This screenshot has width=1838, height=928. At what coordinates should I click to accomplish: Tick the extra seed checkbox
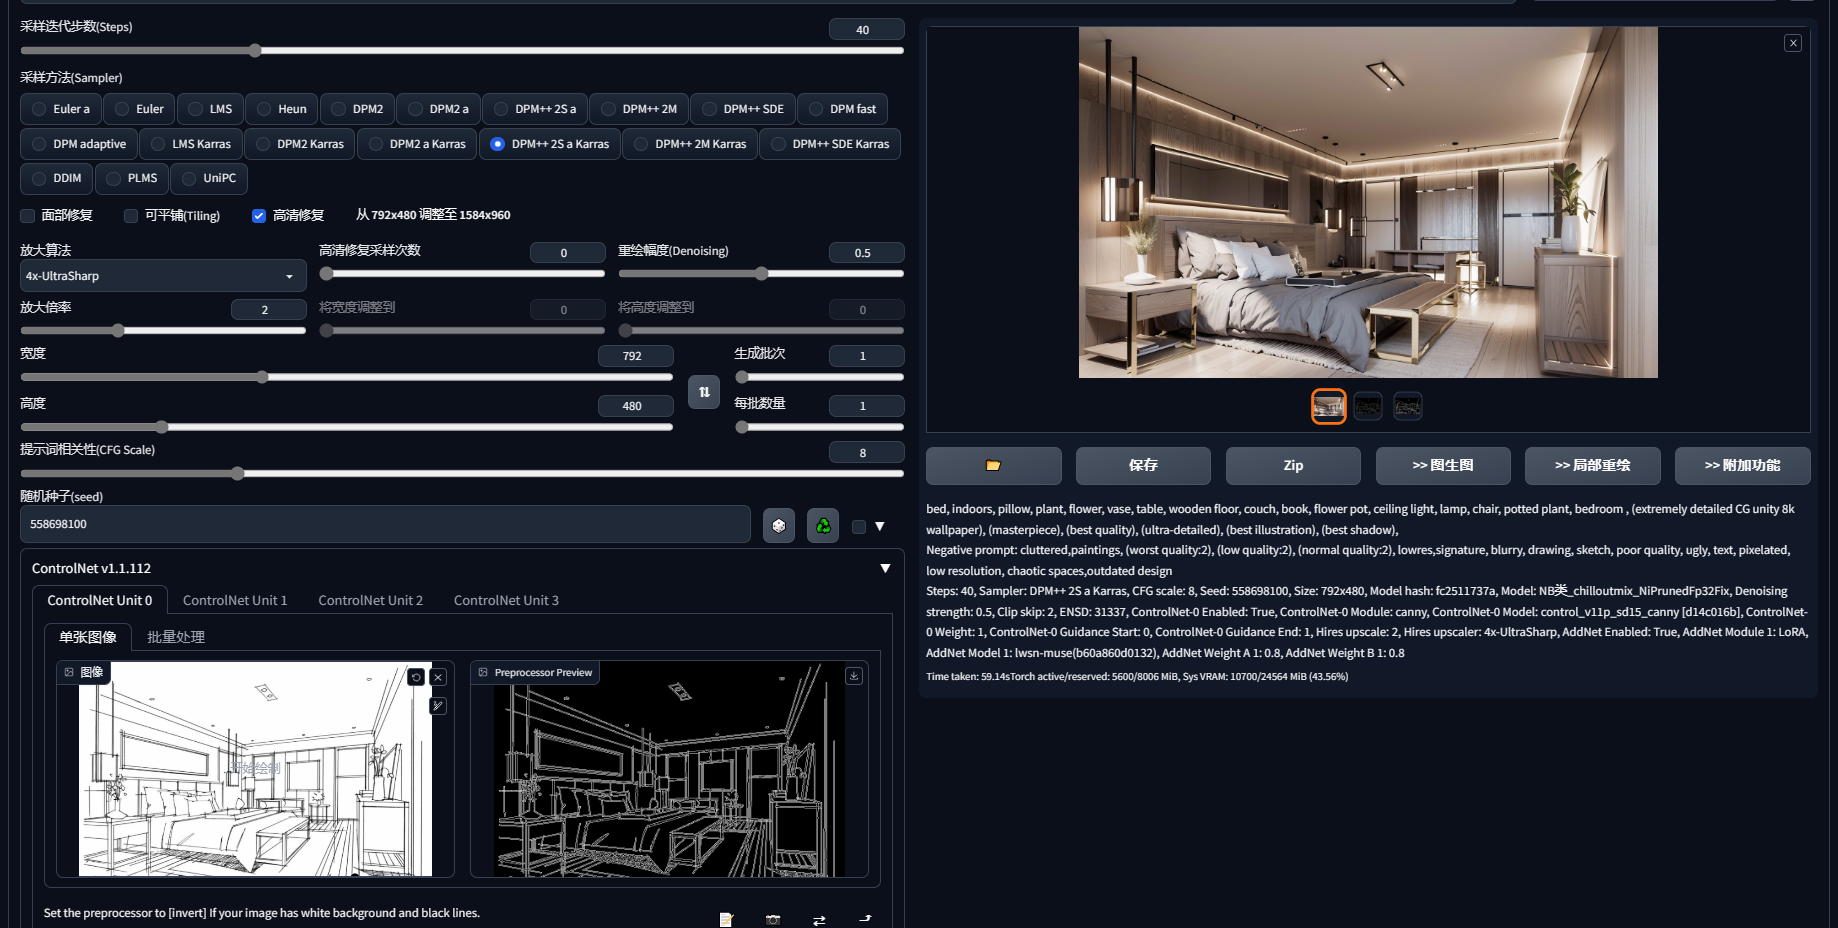pyautogui.click(x=859, y=527)
